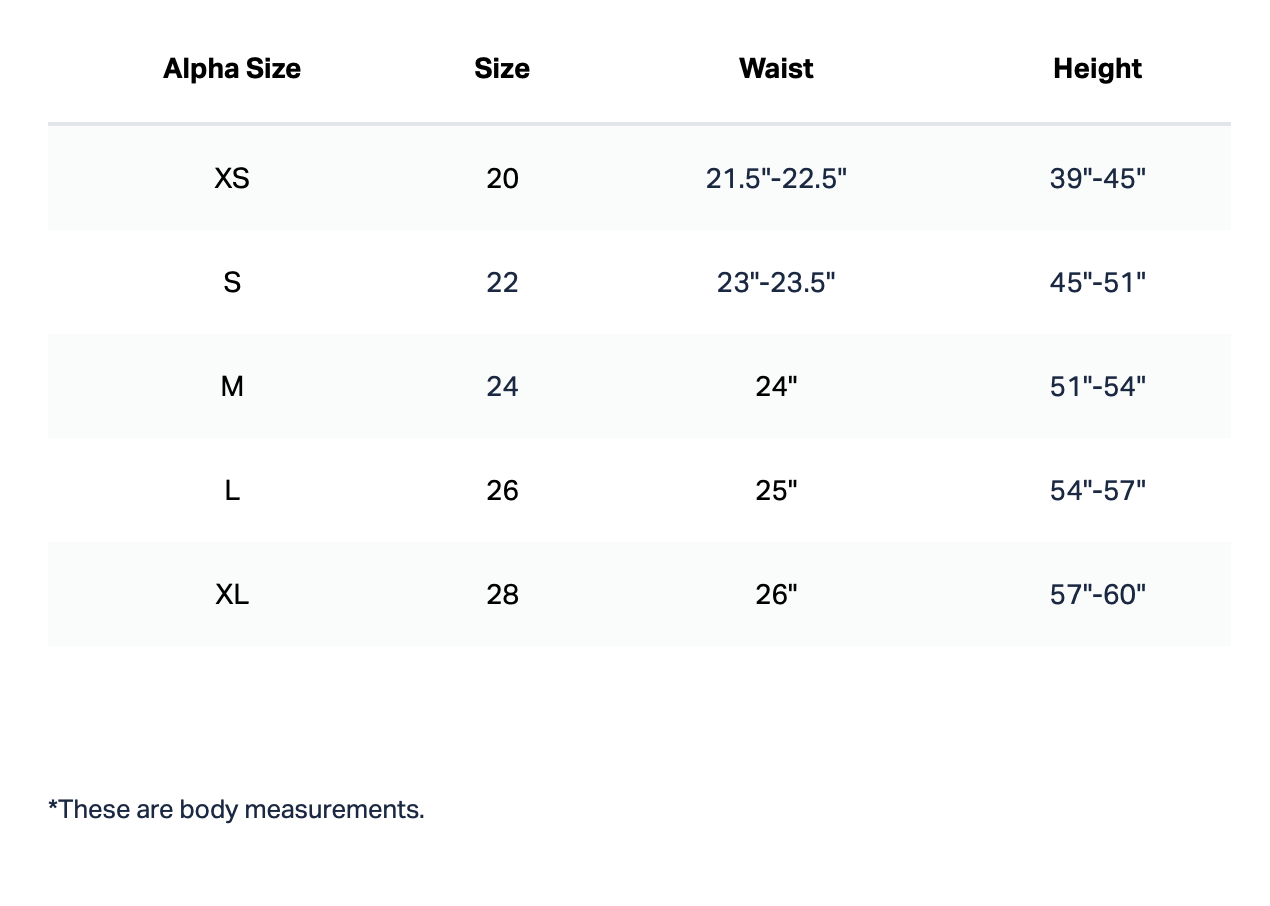
Task: Select the 45"-51" height cell
Action: (1097, 282)
